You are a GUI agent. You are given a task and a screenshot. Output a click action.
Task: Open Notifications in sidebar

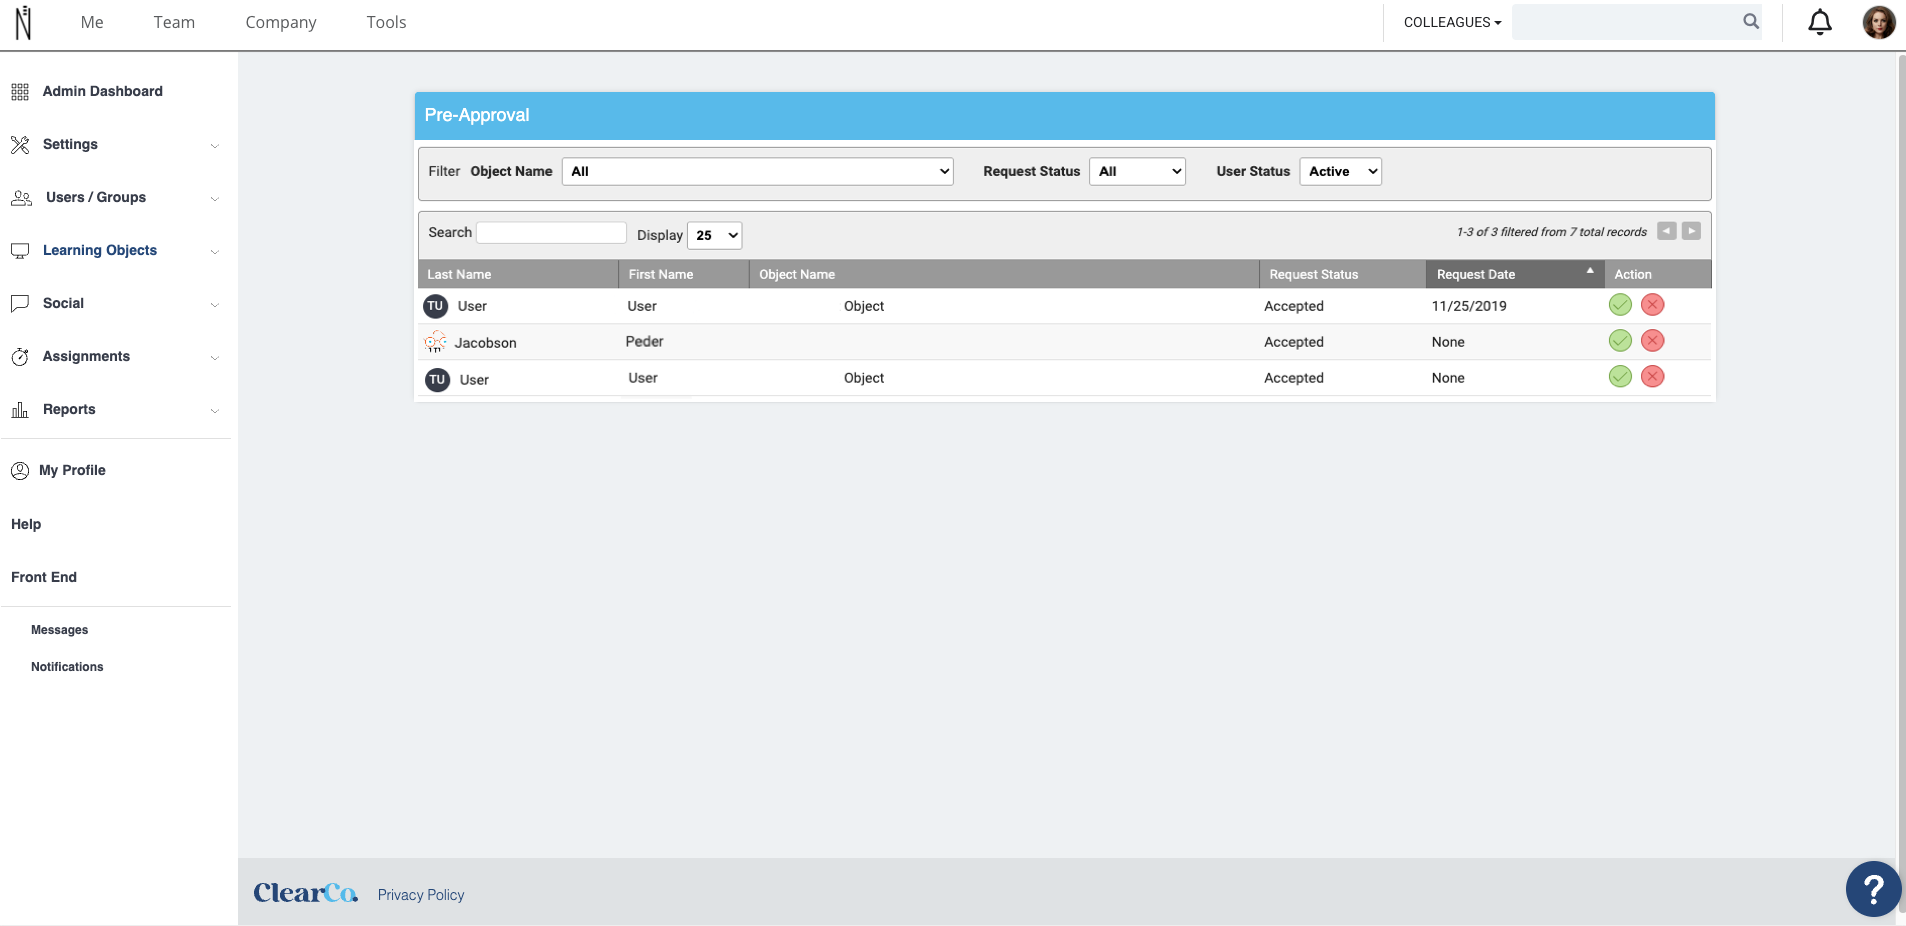[67, 667]
